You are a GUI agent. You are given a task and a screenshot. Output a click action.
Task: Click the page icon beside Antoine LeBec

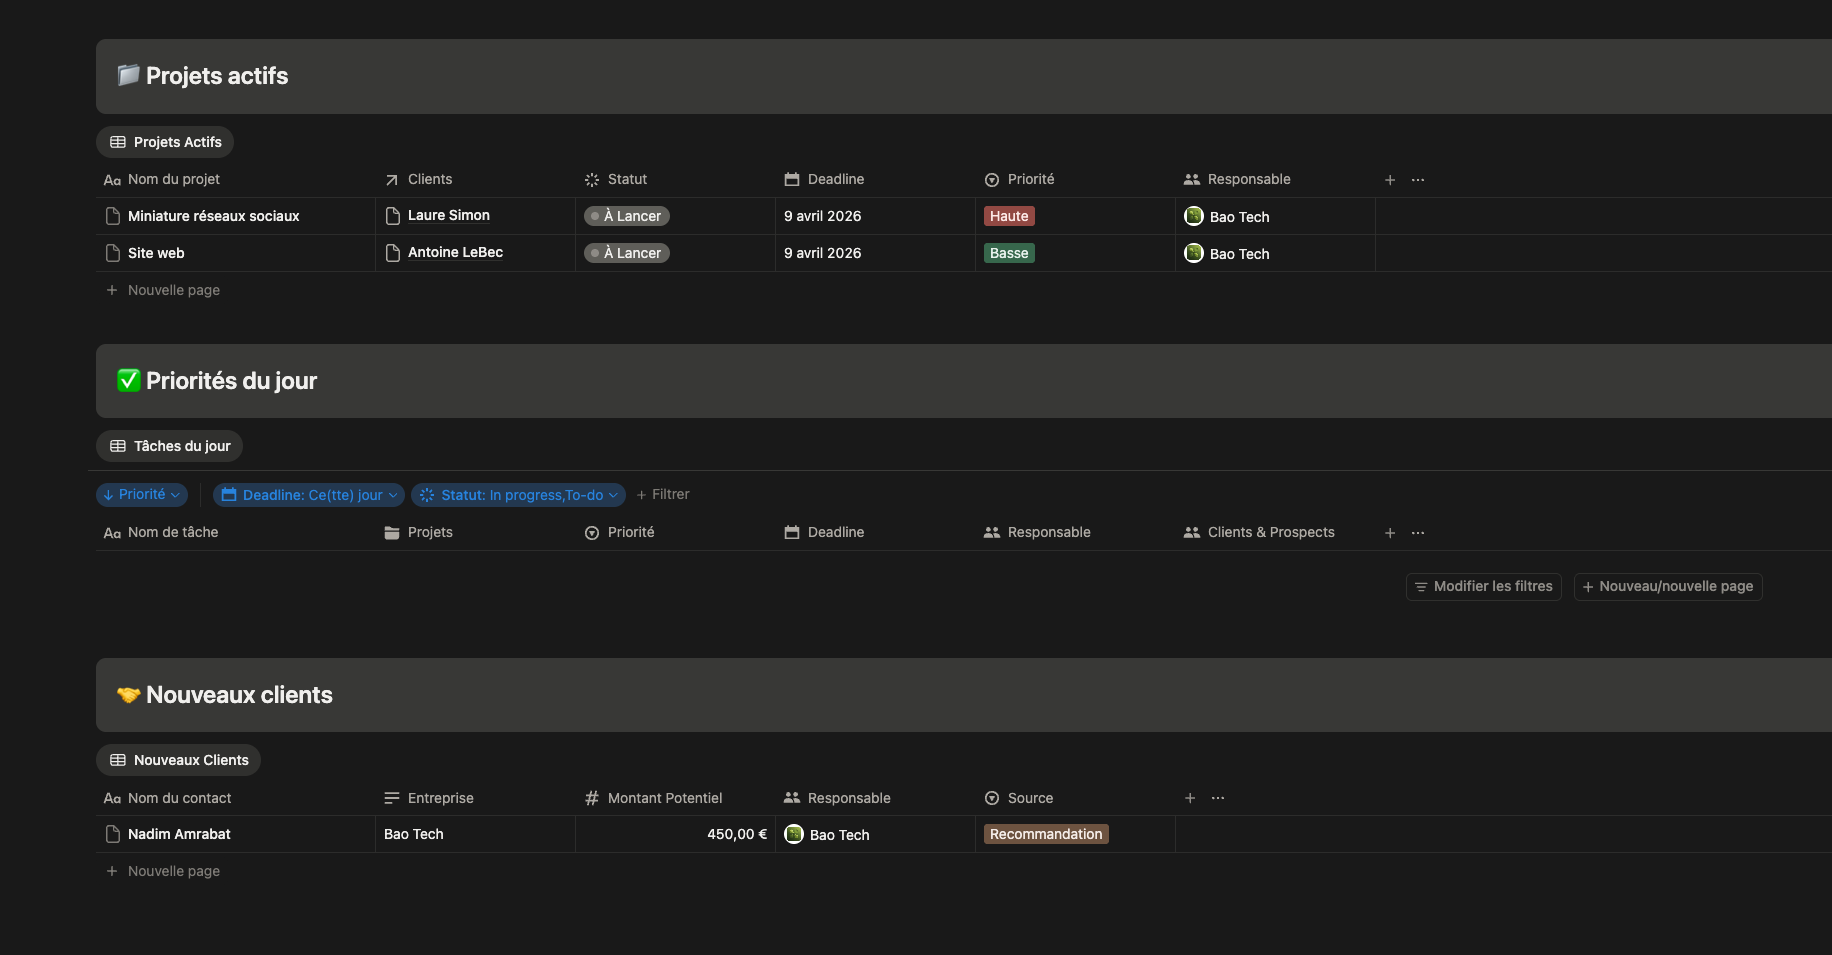393,253
